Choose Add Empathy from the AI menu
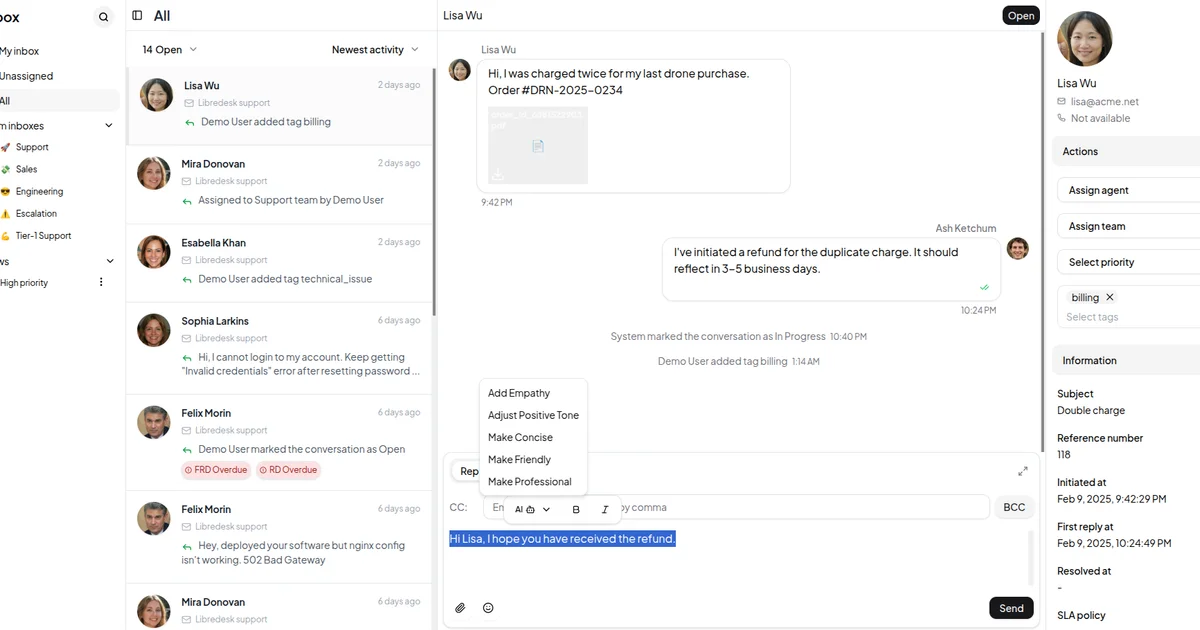The width and height of the screenshot is (1200, 630). pos(533,393)
